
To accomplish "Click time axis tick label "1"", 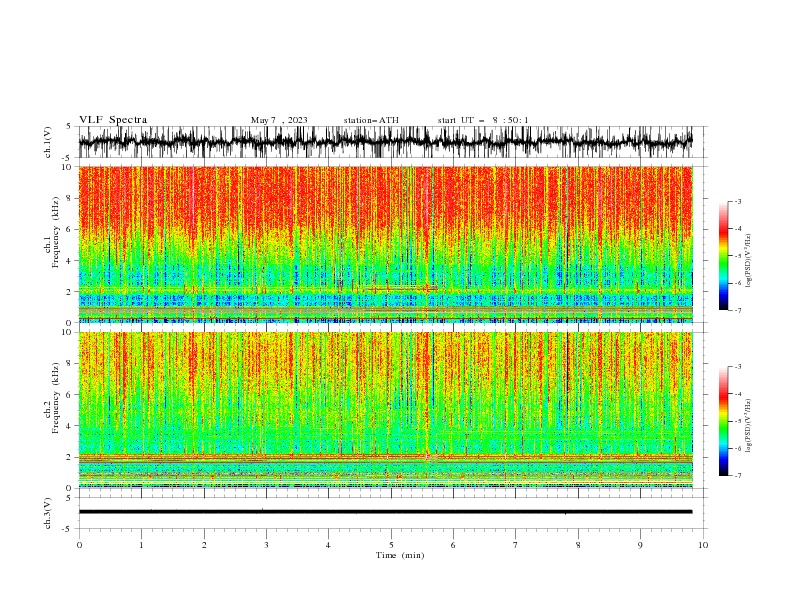I will pyautogui.click(x=141, y=545).
